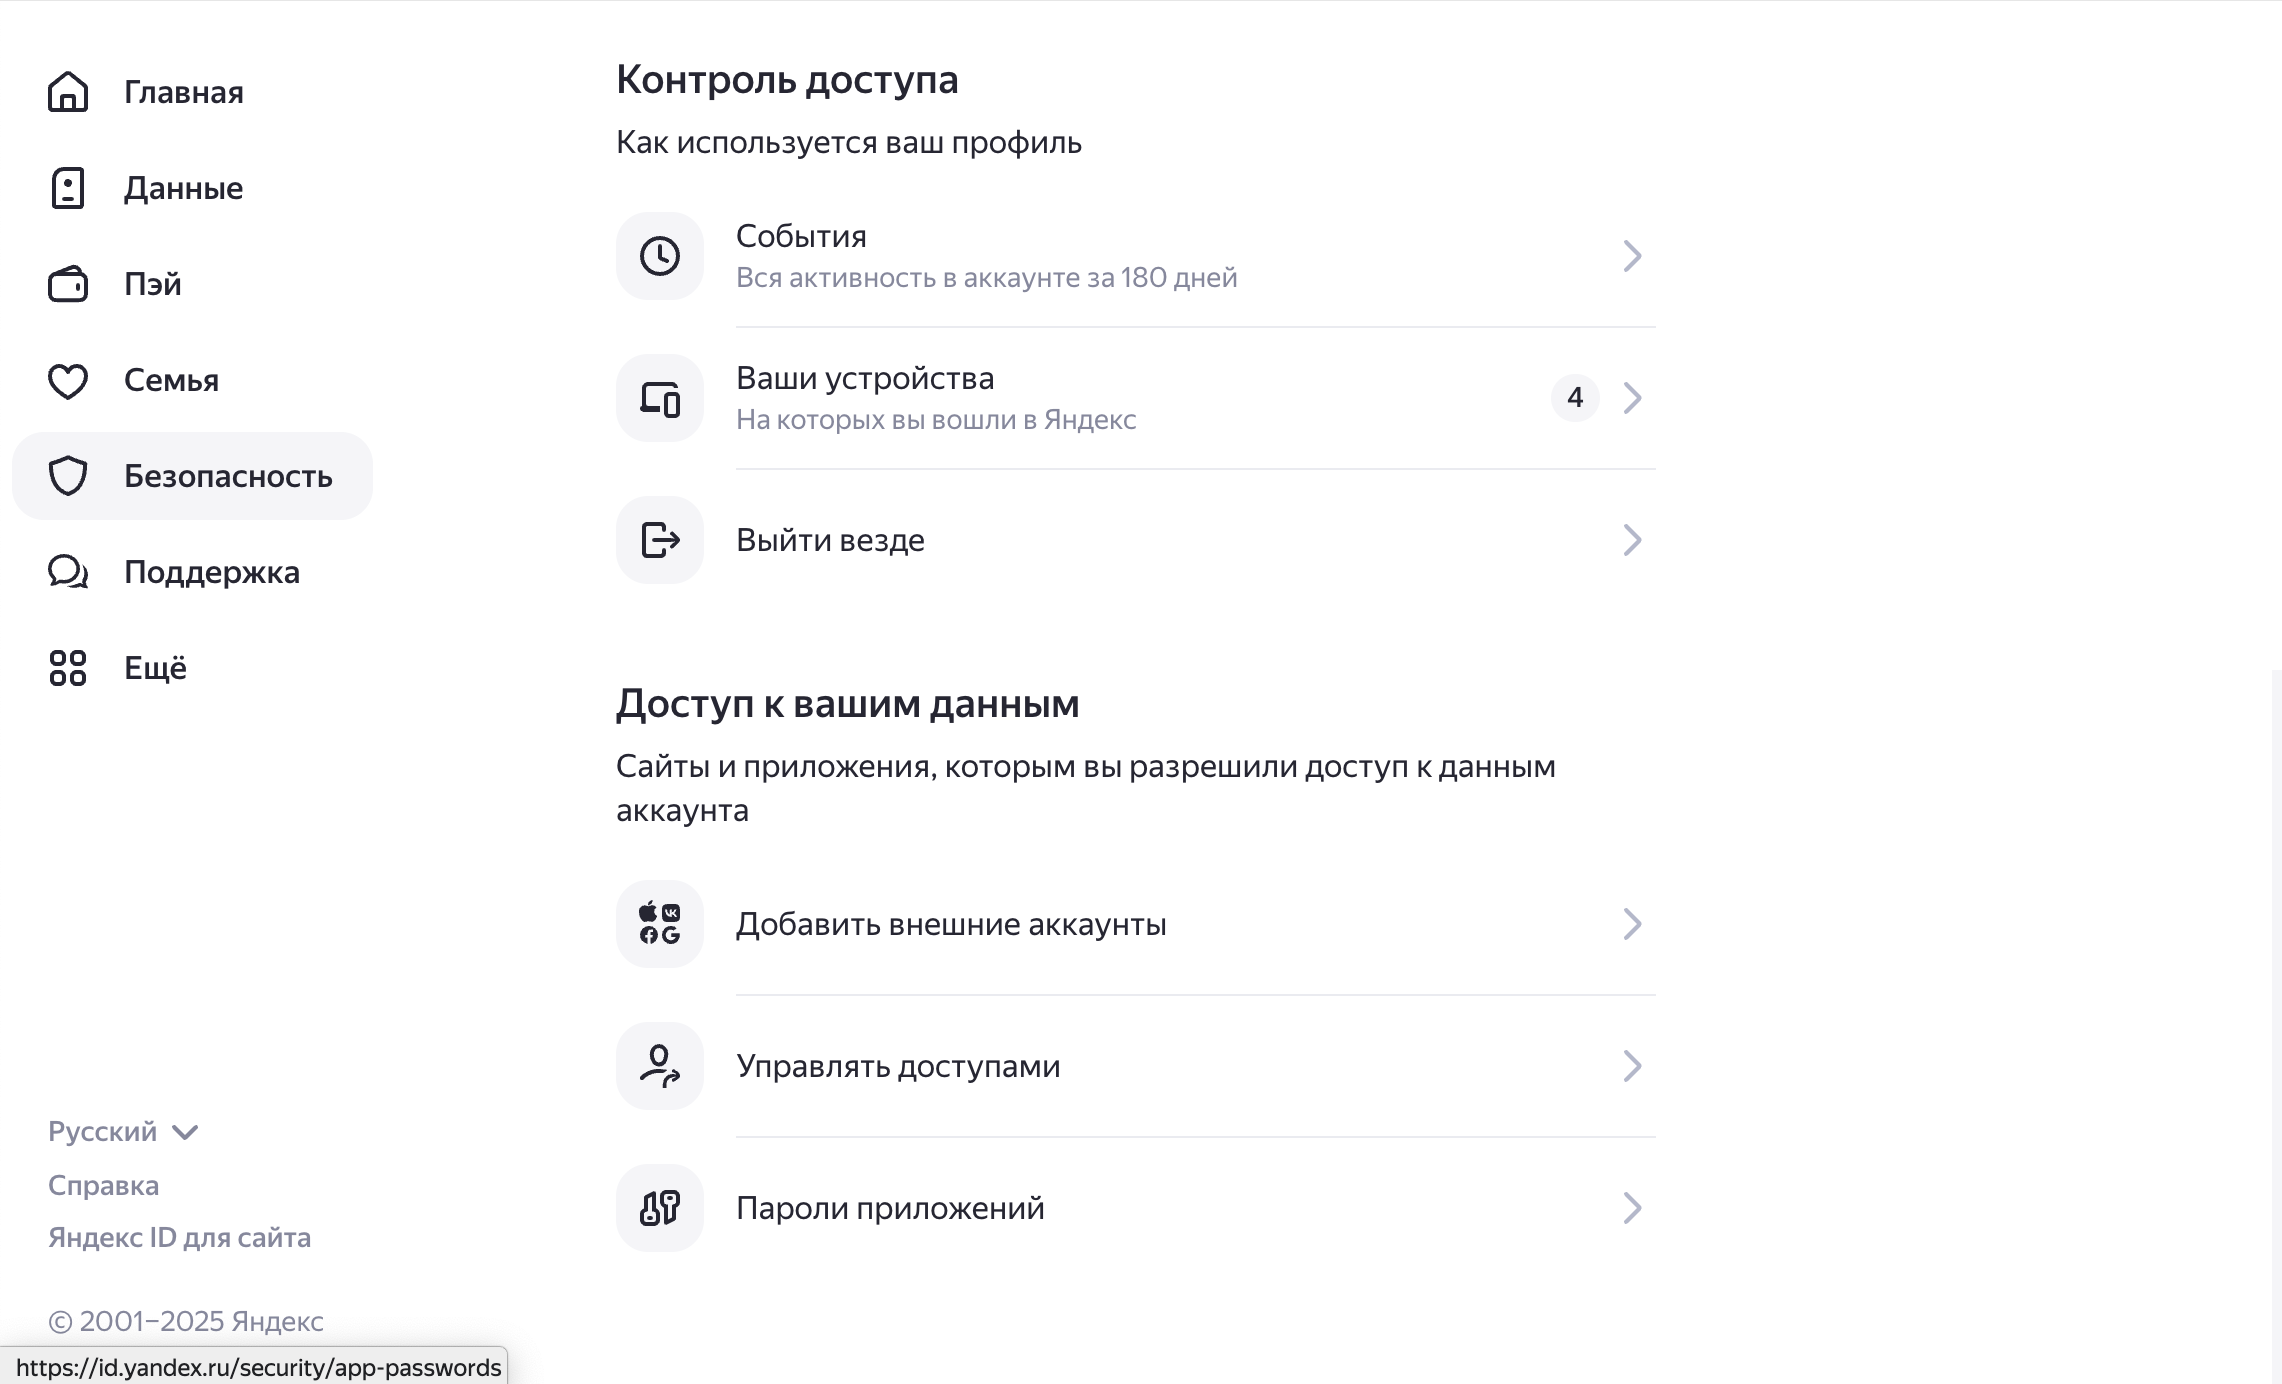This screenshot has height=1384, width=2282.
Task: Expand the Русский language dropdown
Action: click(x=124, y=1131)
